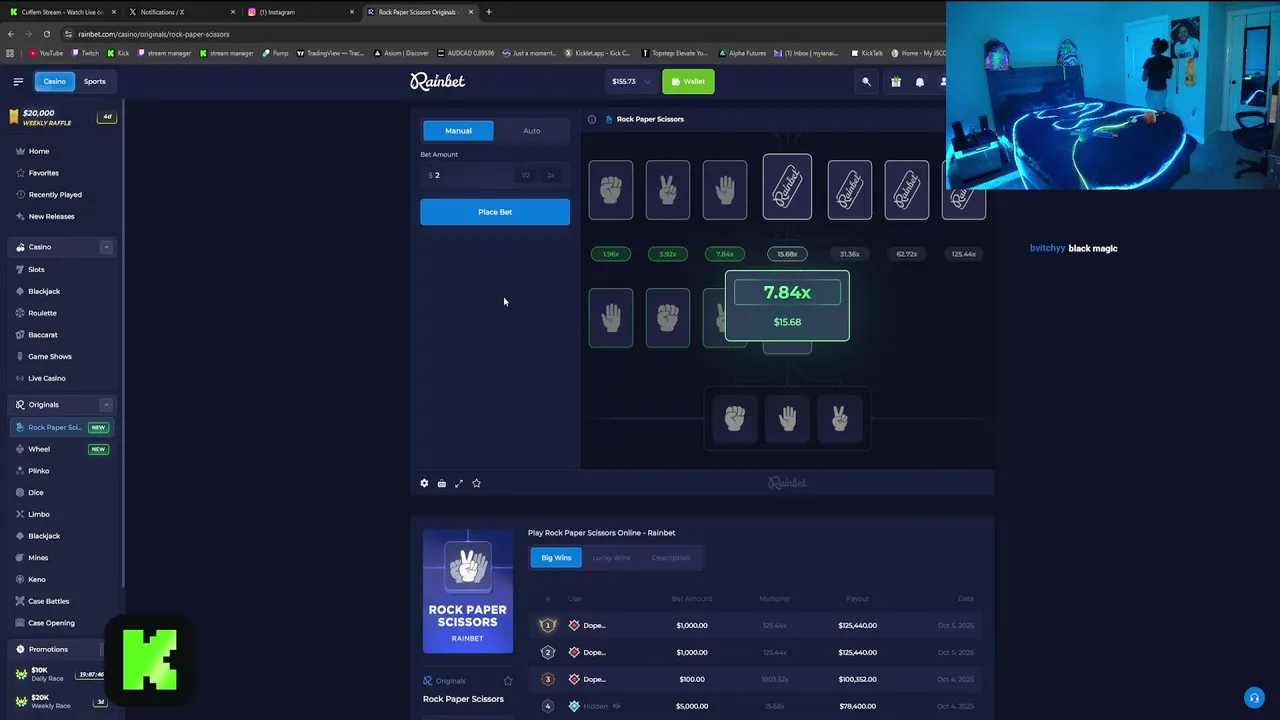
Task: Switch to Lucky Wins tab
Action: click(611, 557)
